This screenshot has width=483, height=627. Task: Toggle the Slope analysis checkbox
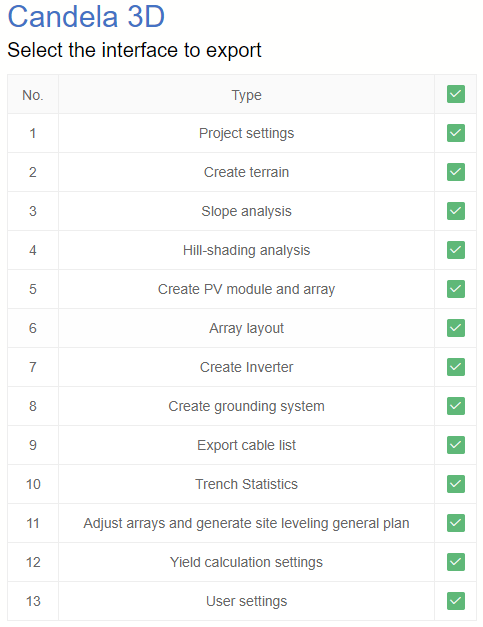coord(455,211)
